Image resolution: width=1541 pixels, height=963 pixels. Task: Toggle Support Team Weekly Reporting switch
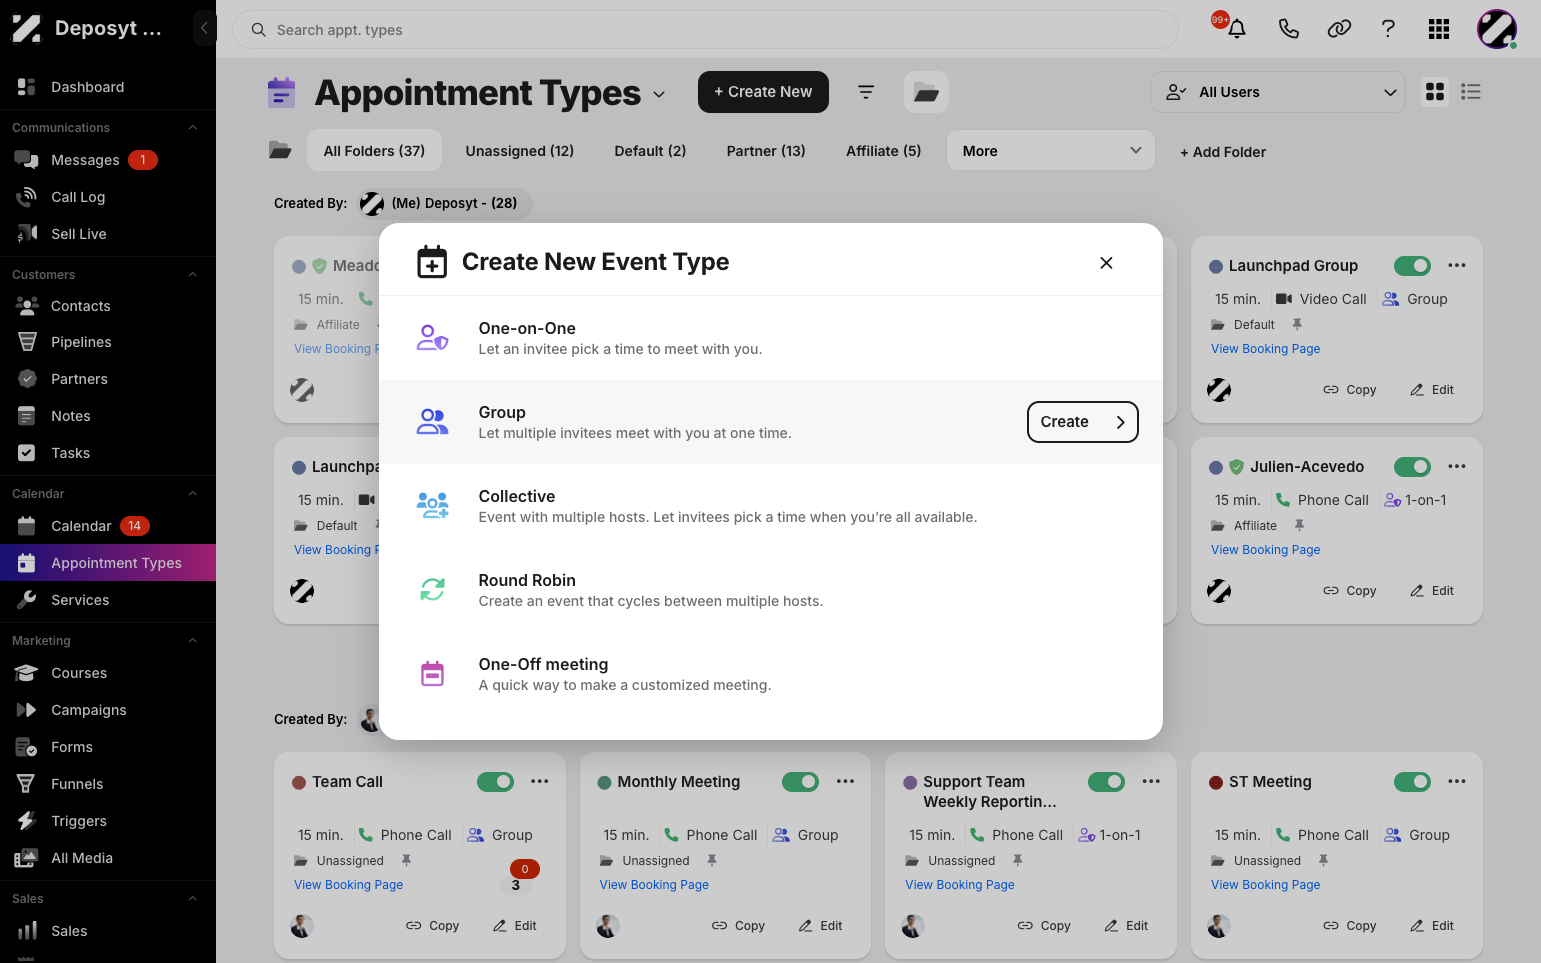pos(1106,782)
